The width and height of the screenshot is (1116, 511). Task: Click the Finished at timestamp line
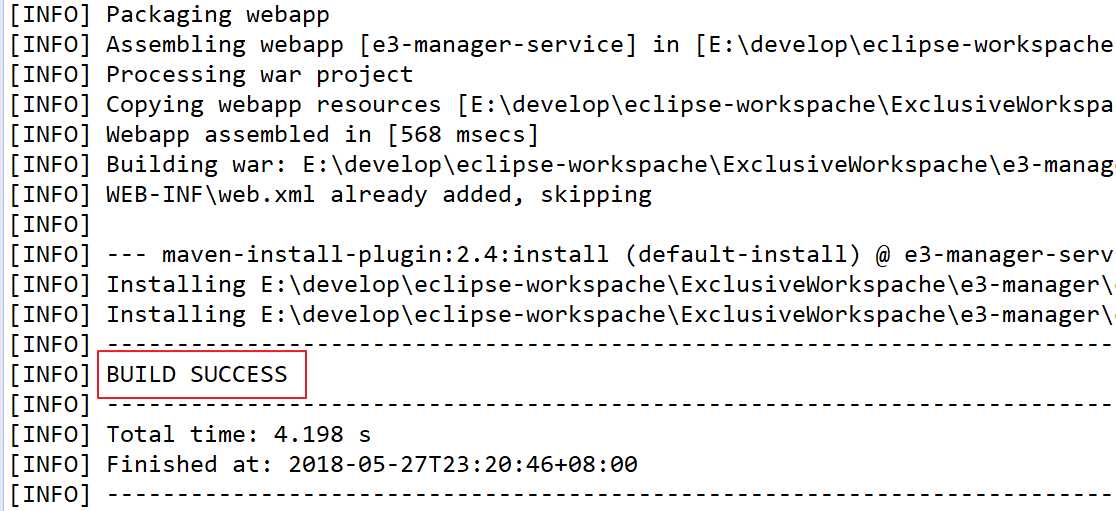(323, 464)
